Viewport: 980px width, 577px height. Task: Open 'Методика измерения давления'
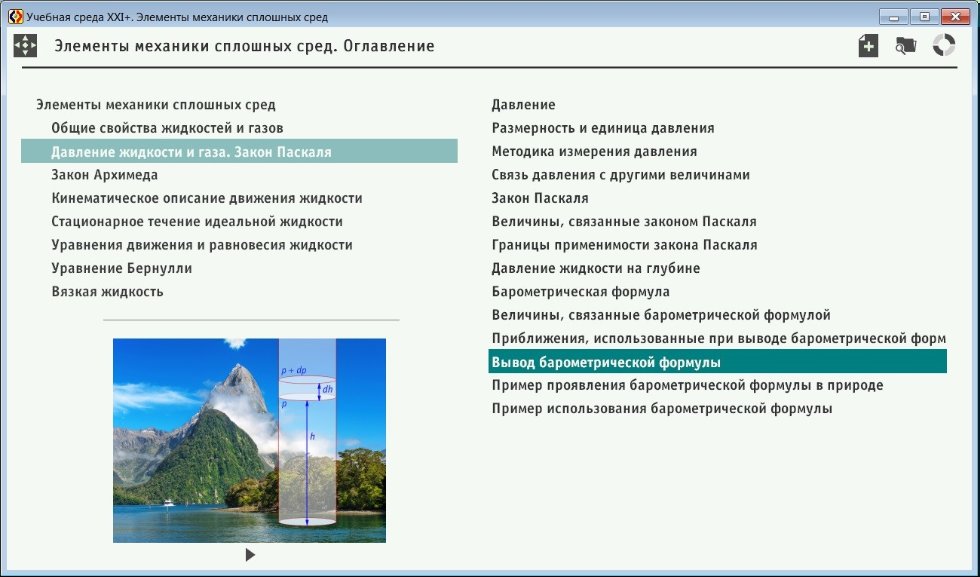pyautogui.click(x=596, y=151)
